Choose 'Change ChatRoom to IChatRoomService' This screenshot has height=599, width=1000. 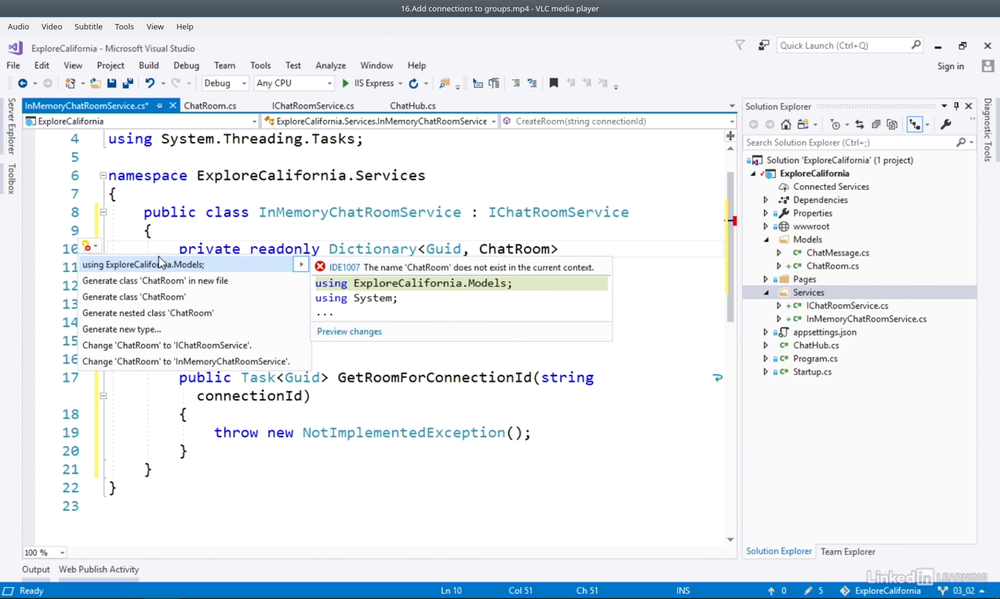tap(167, 345)
